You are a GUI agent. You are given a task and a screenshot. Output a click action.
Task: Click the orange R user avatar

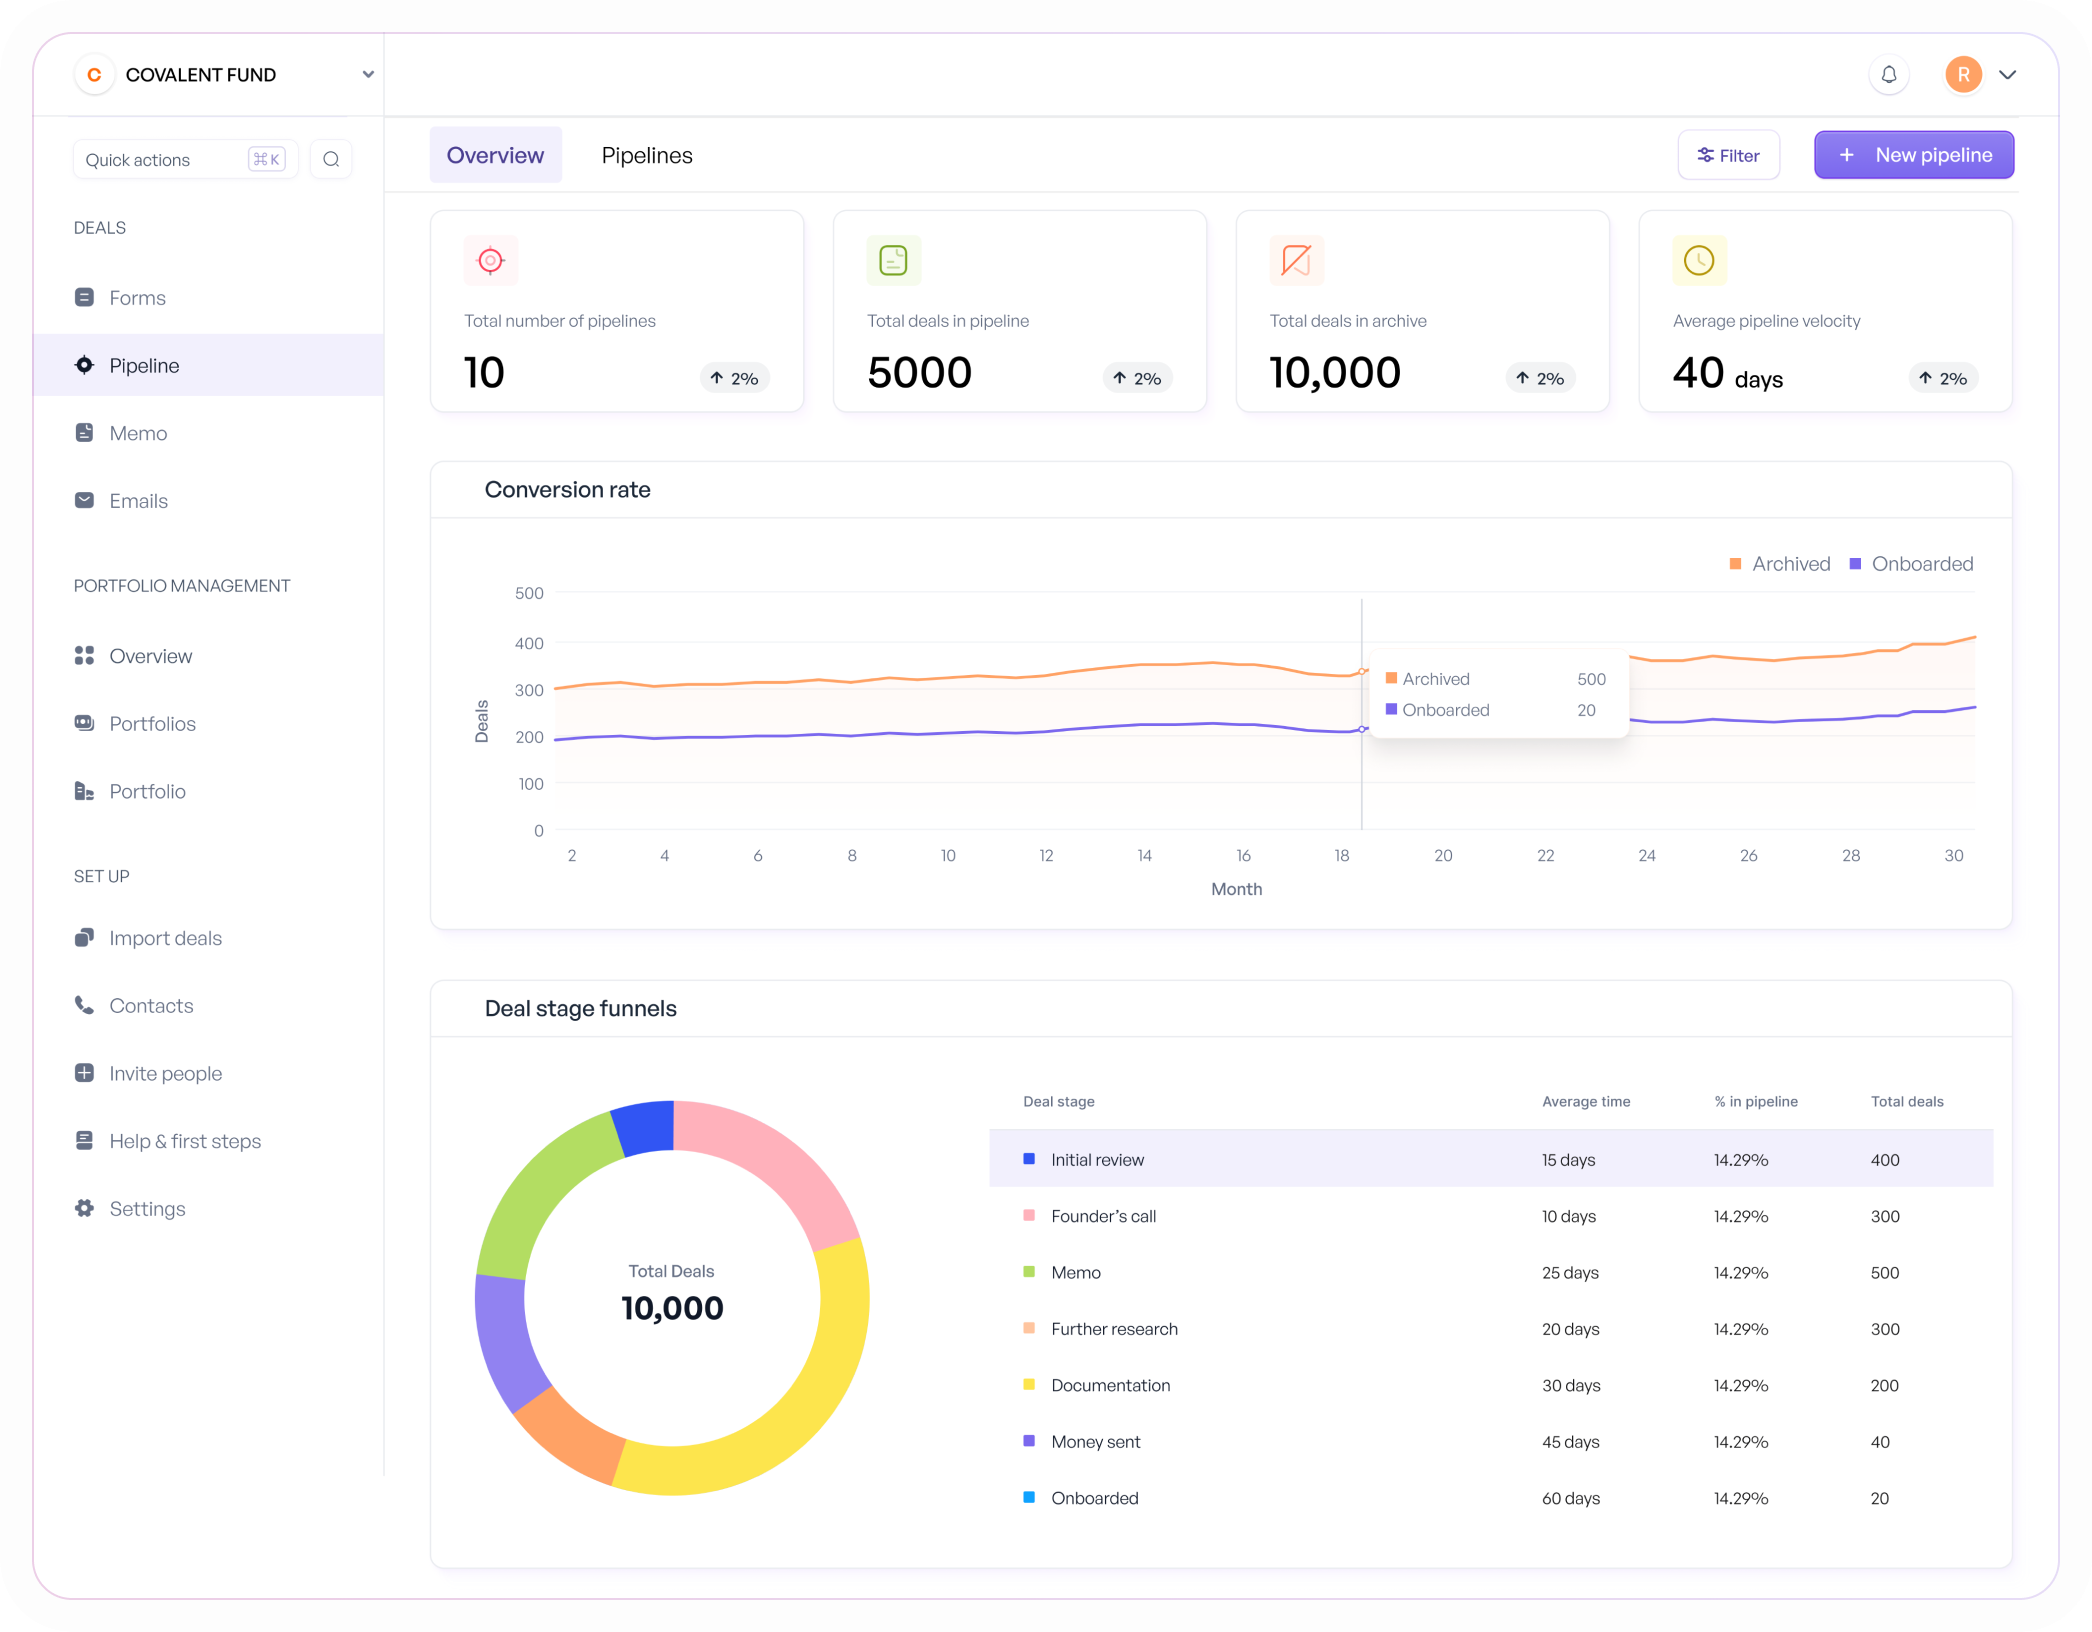(x=1963, y=75)
